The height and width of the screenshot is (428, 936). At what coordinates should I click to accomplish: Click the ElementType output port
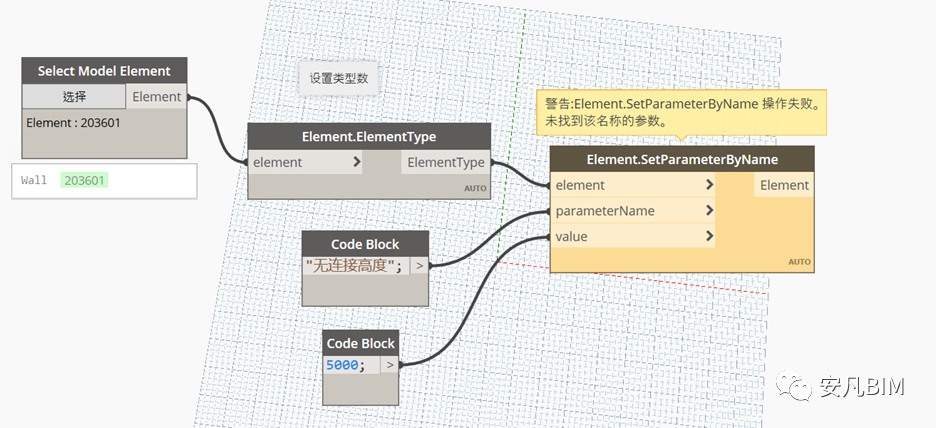[x=445, y=162]
